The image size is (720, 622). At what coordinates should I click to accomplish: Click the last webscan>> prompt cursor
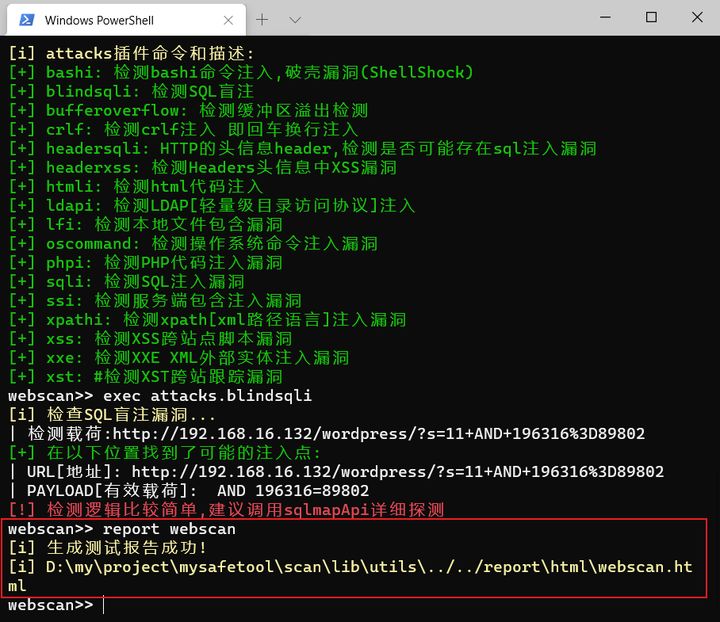click(x=104, y=605)
